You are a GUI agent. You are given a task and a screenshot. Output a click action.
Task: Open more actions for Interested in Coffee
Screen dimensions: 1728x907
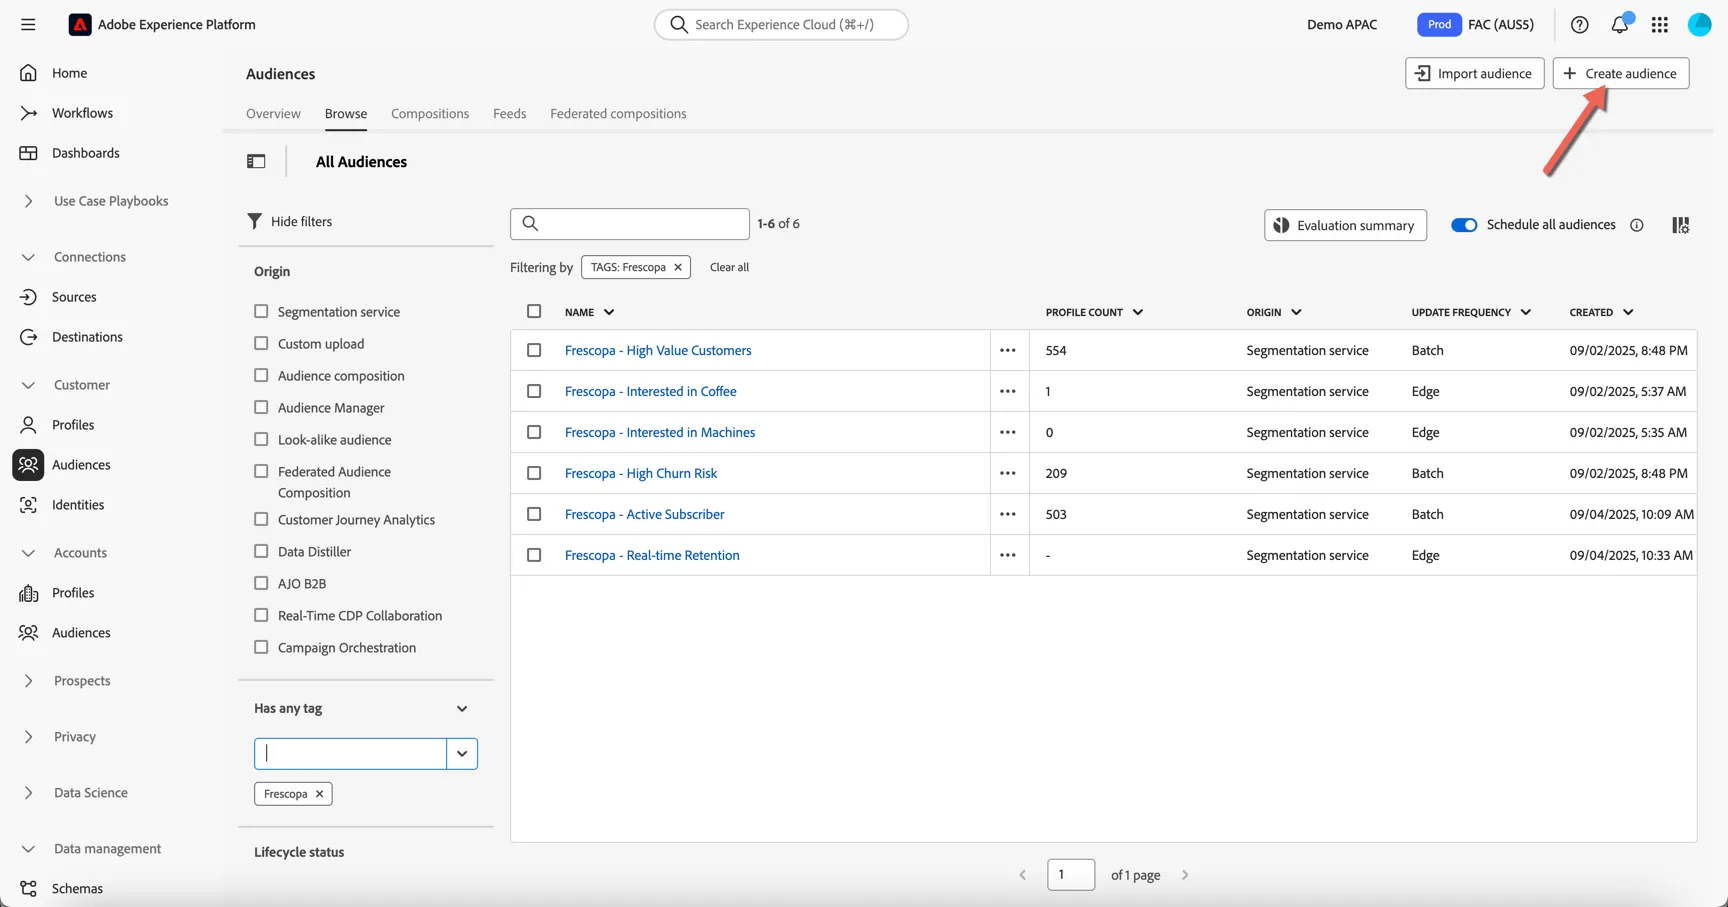[x=1007, y=391]
